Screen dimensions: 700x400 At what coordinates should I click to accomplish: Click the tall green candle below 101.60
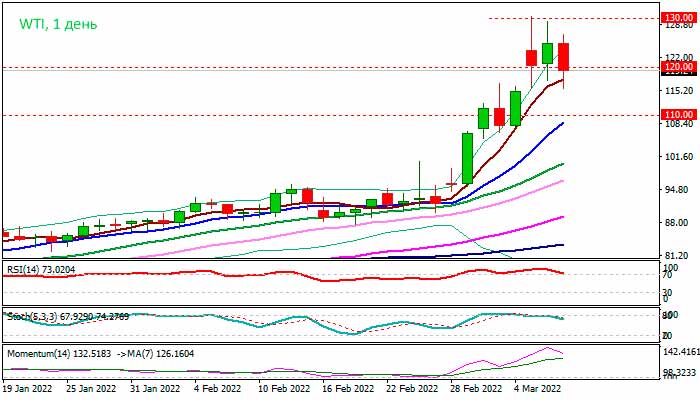click(x=467, y=157)
